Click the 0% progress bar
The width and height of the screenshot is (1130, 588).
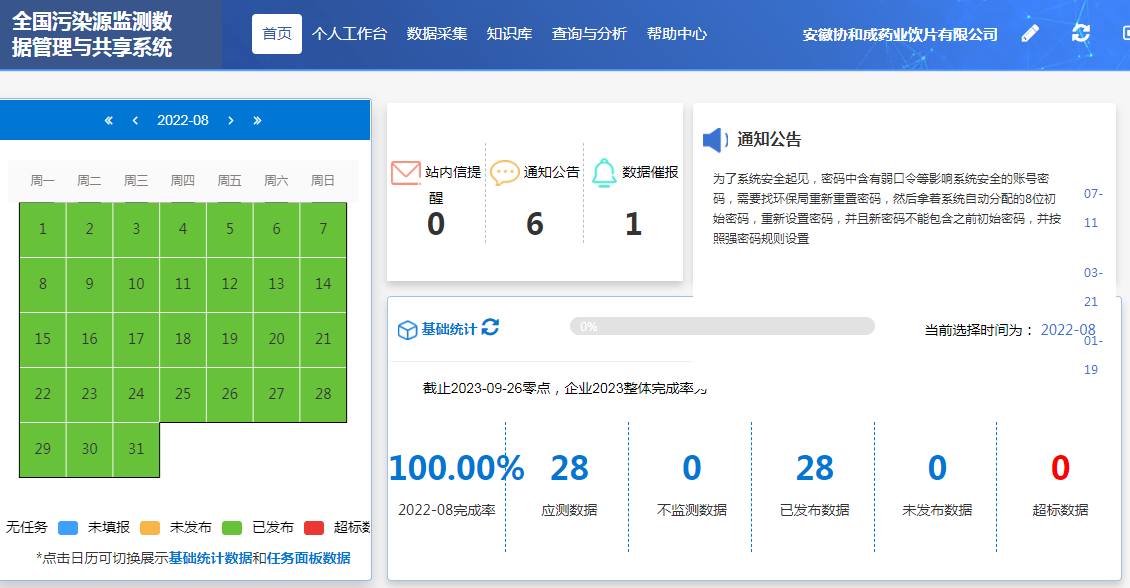[x=721, y=326]
